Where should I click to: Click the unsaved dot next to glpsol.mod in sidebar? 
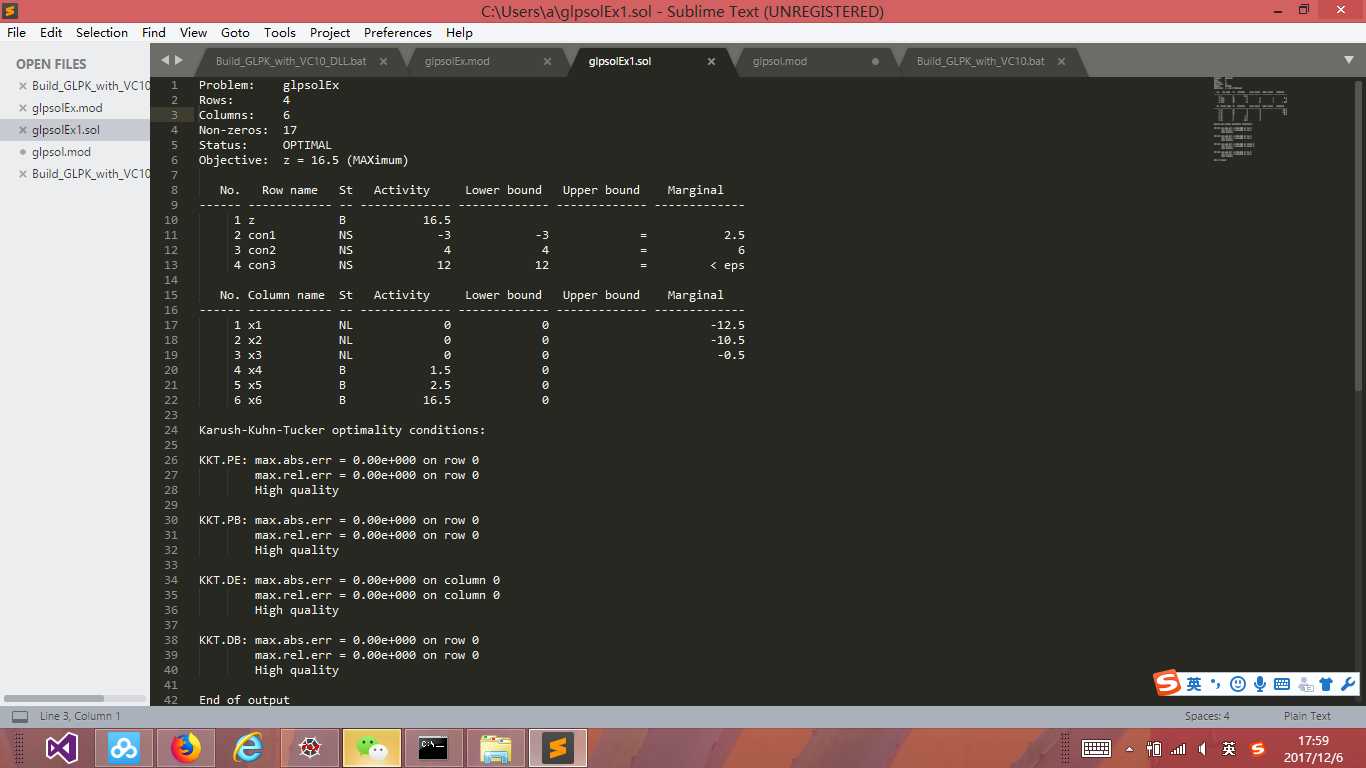(x=23, y=152)
